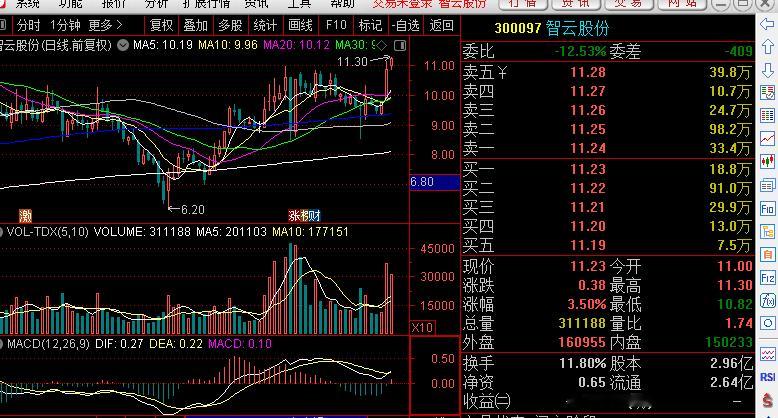Viewport: 778px width, 418px height.
Task: Switch to the candlestick chart sidebar icon
Action: pyautogui.click(x=767, y=161)
